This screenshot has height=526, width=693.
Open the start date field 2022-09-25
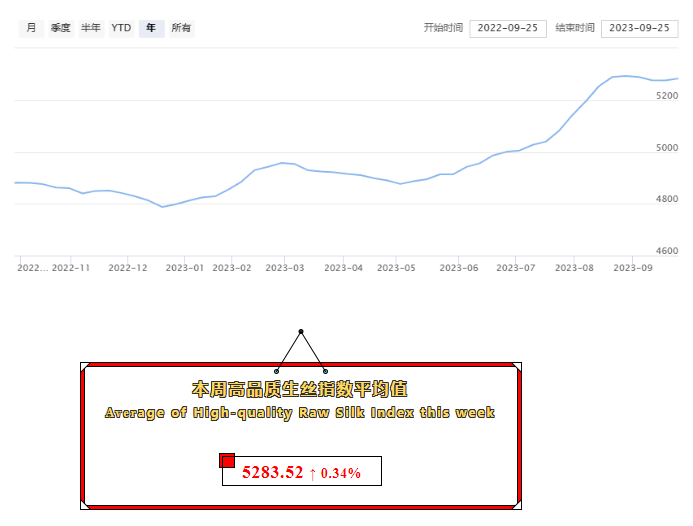[507, 28]
